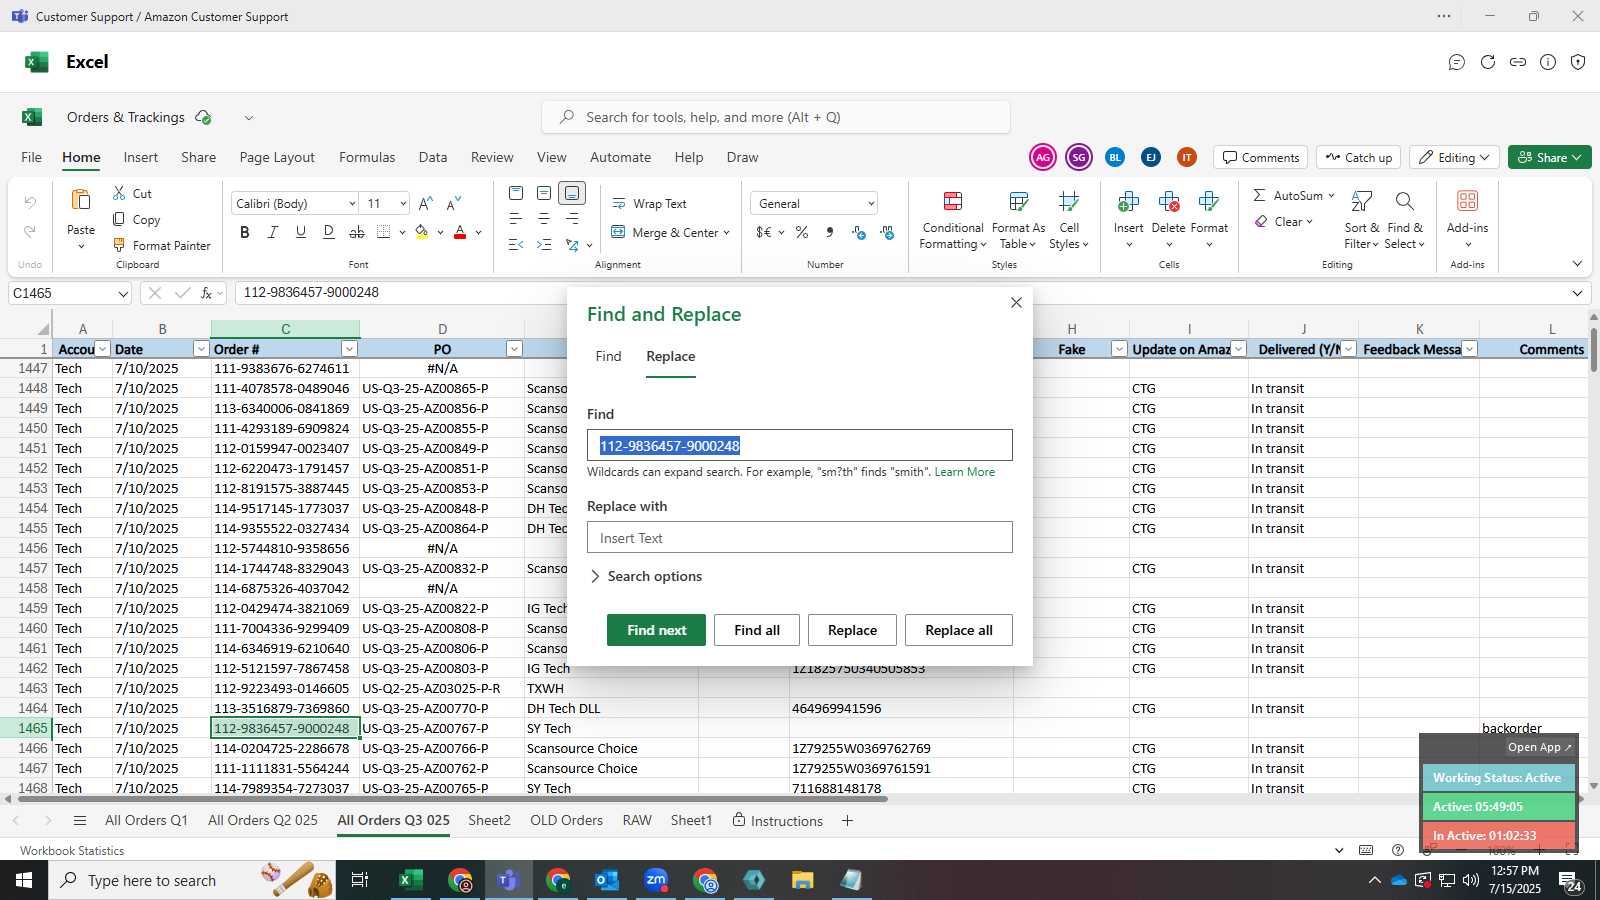Open the Name Box dropdown arrow
The height and width of the screenshot is (900, 1600).
click(x=123, y=294)
